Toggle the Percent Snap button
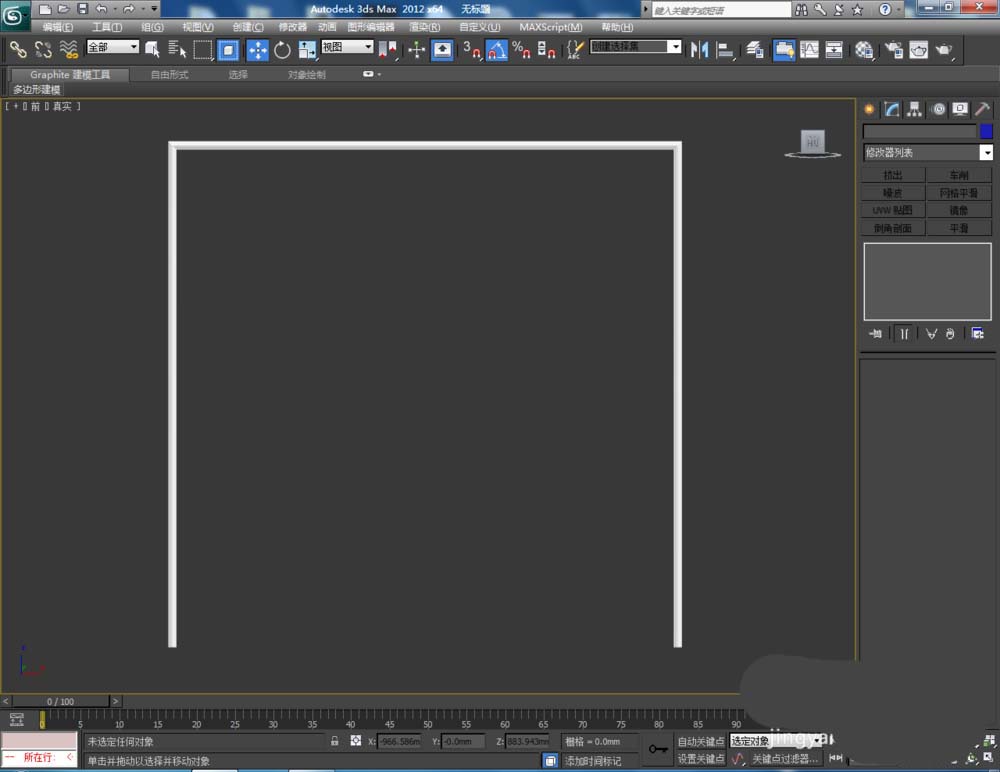The image size is (1000, 772). pyautogui.click(x=521, y=50)
